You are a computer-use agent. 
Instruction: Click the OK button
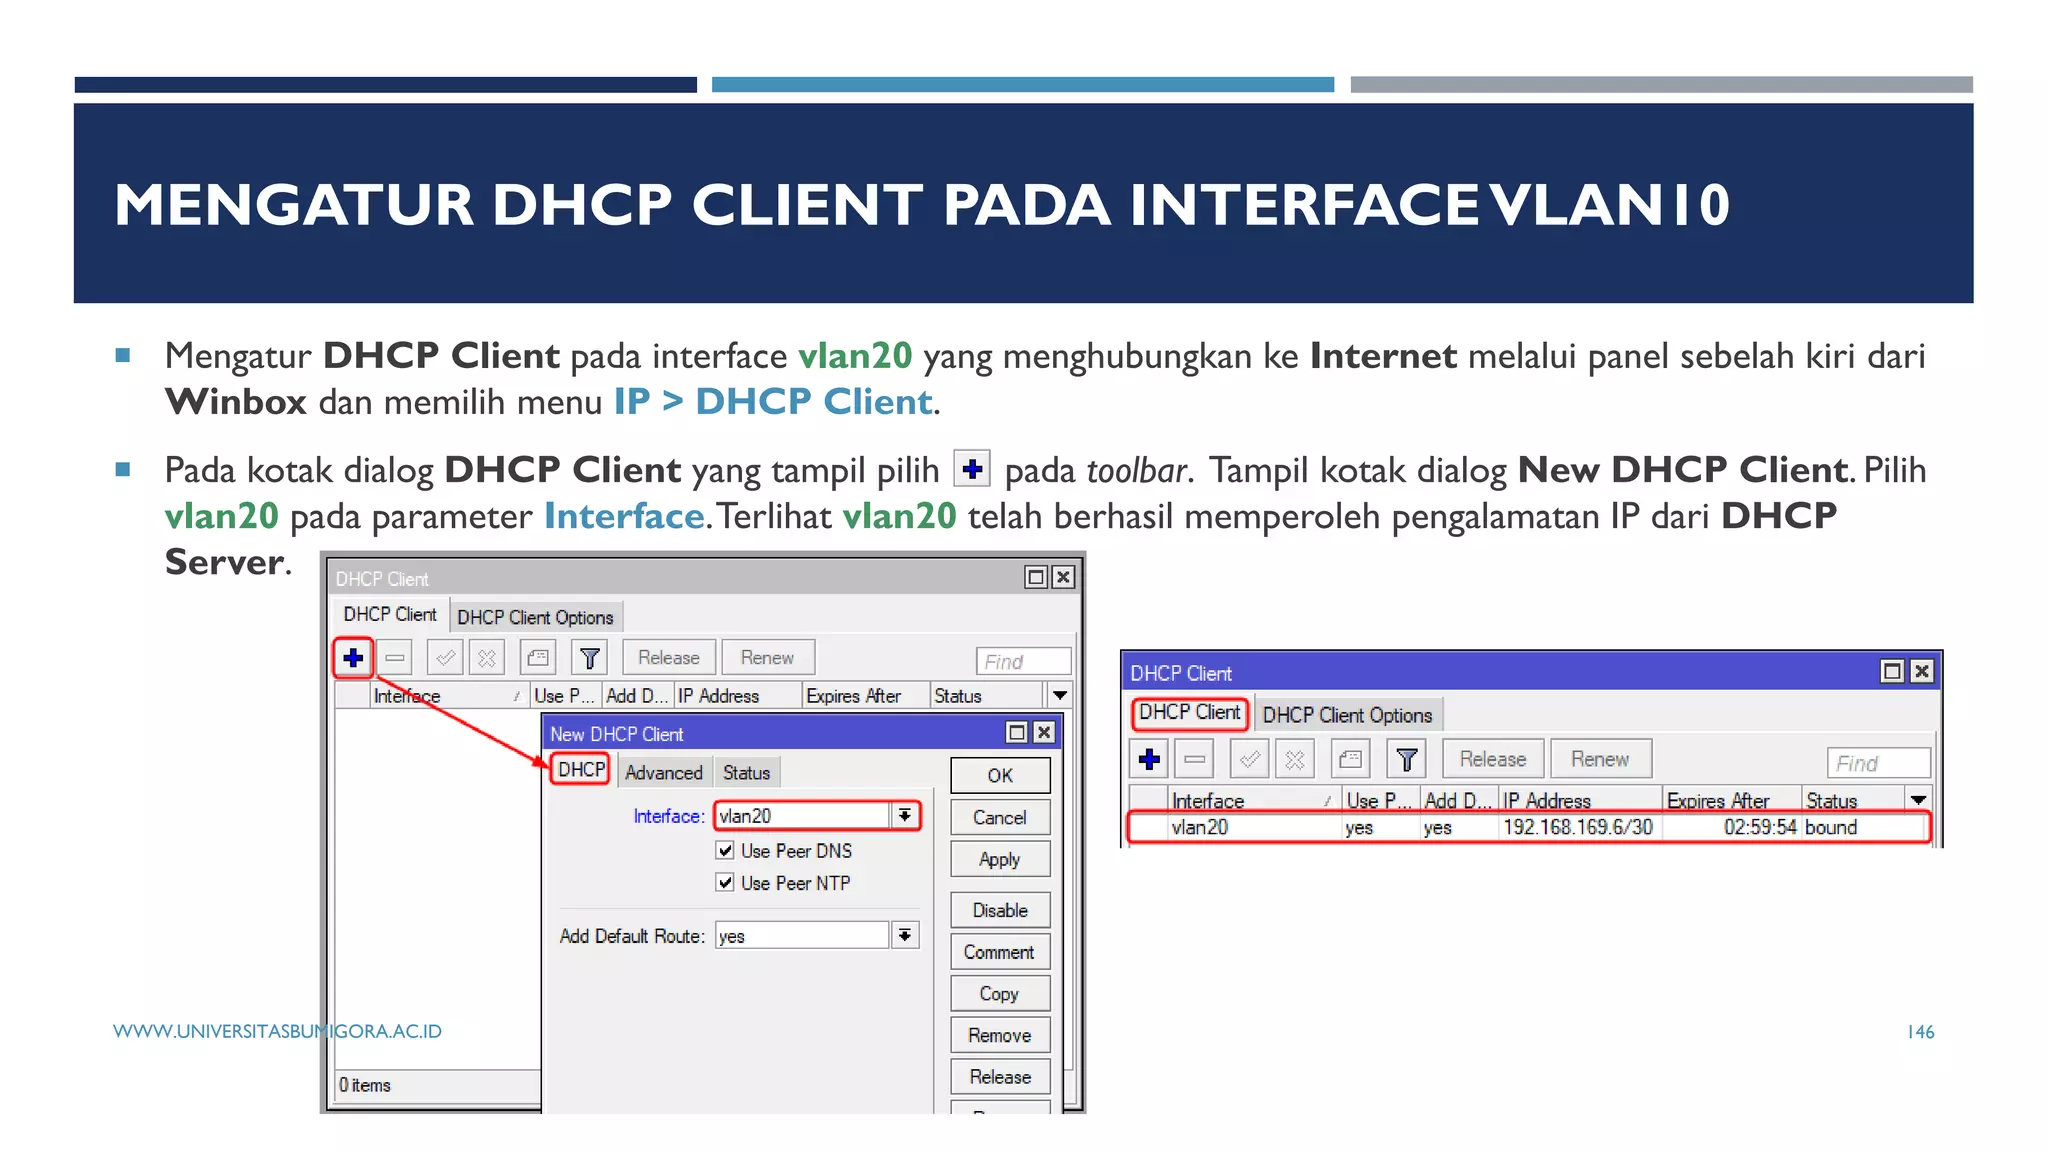(1000, 776)
